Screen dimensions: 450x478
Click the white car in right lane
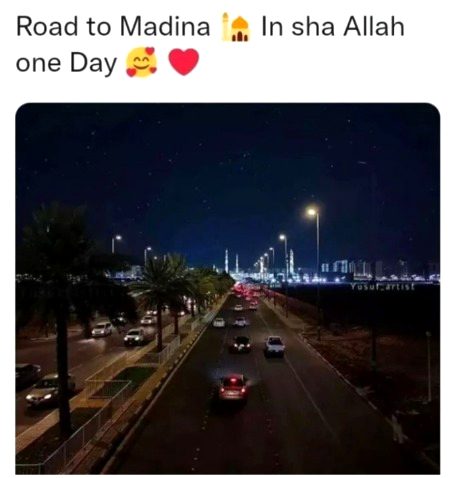pyautogui.click(x=274, y=346)
